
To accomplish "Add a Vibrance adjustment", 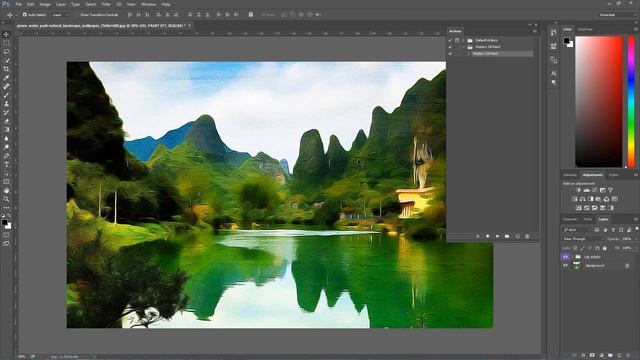I will point(611,190).
